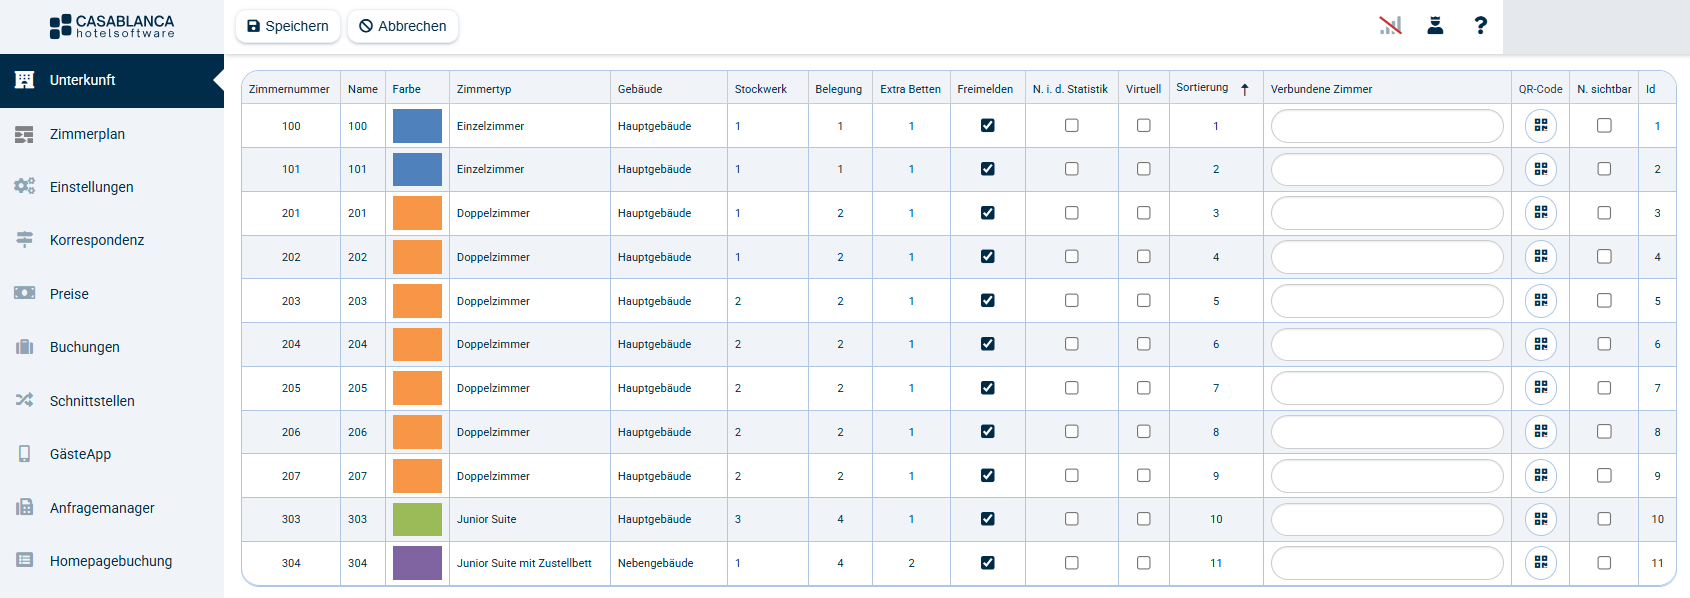
Task: Sort by Belegung column header
Action: (838, 89)
